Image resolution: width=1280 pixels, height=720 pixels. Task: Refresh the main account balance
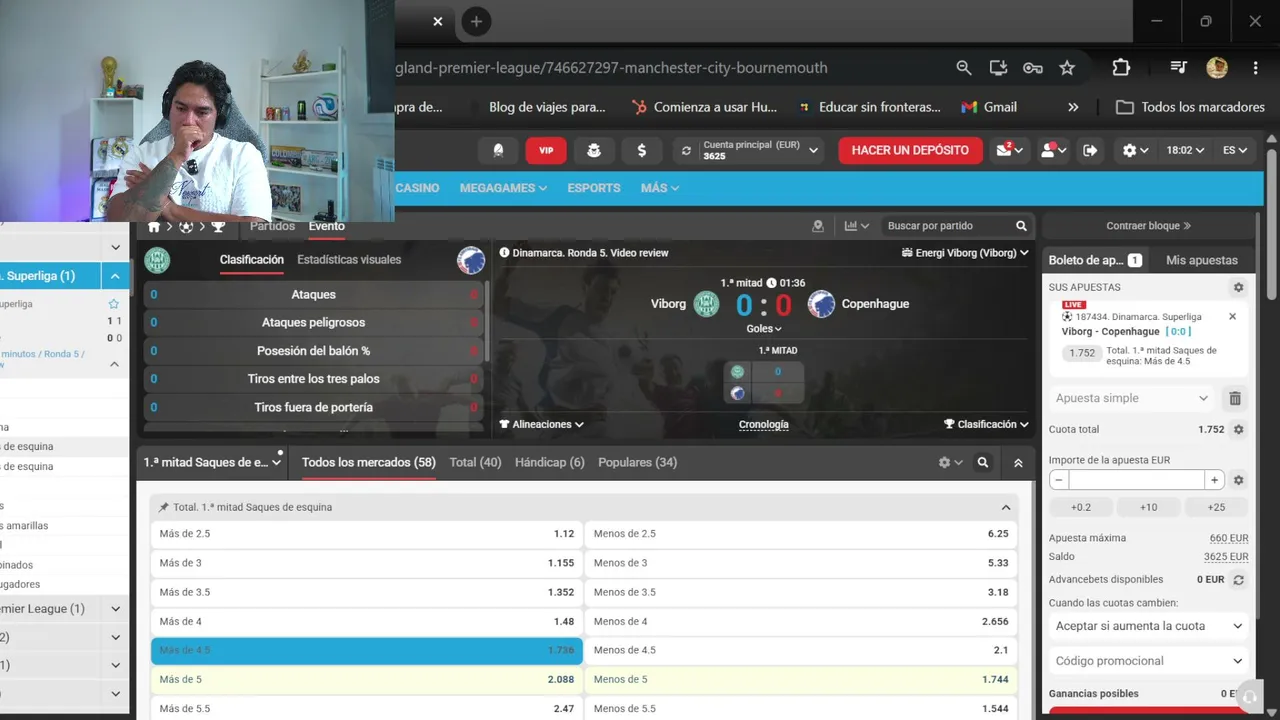click(686, 151)
